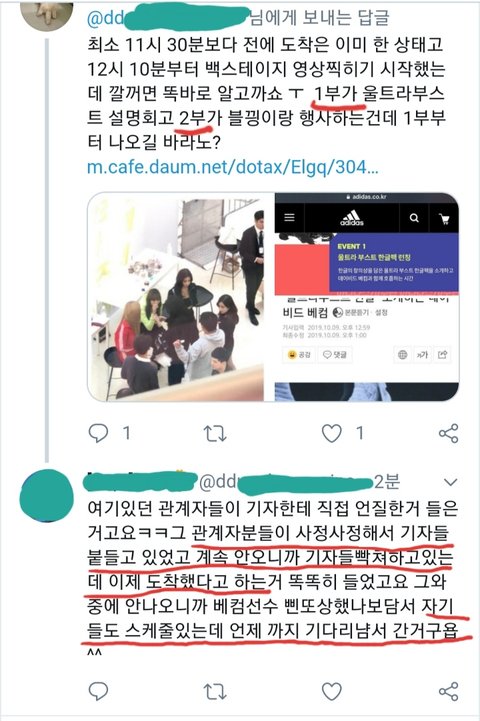The width and height of the screenshot is (480, 721).
Task: Tap the cart icon in adidas screenshot
Action: (x=444, y=219)
